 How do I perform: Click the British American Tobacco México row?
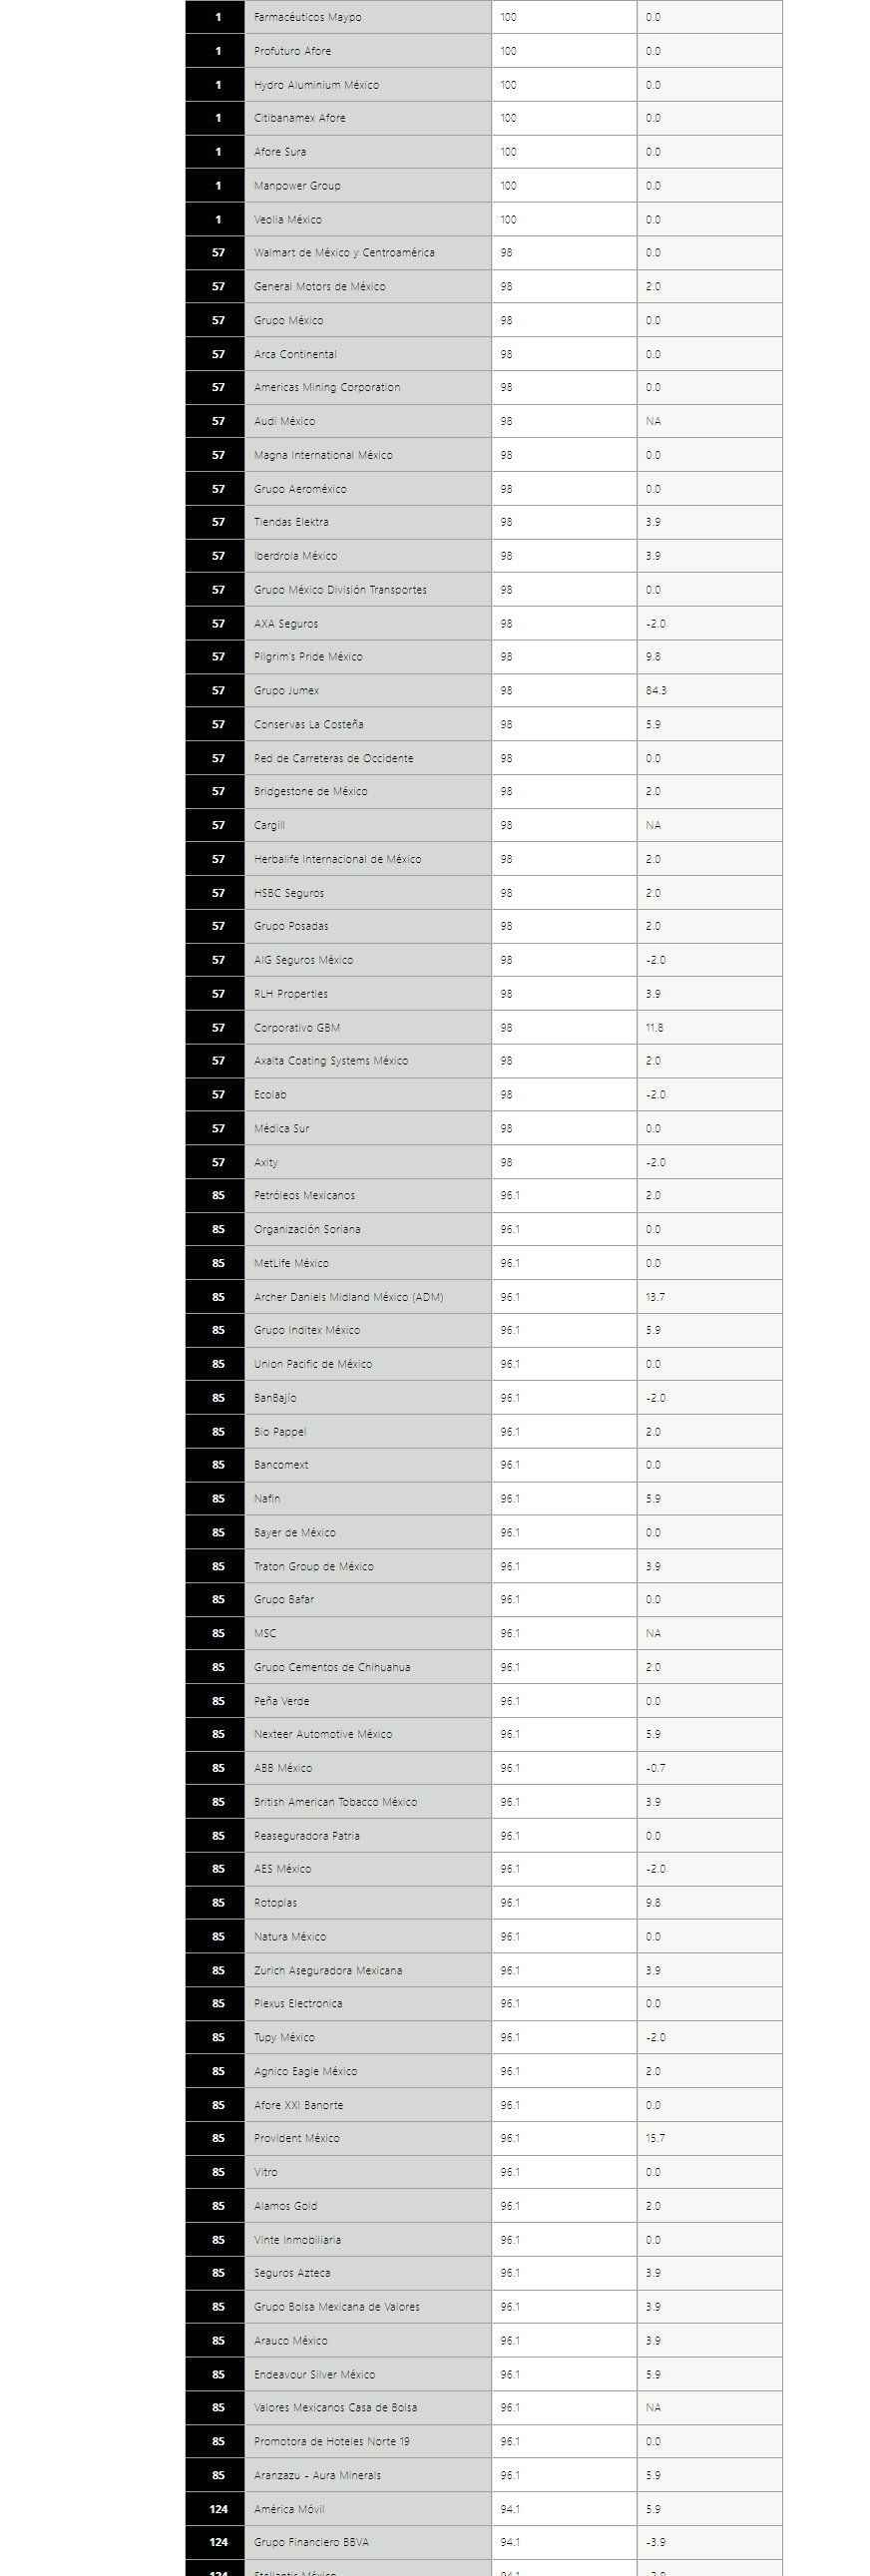pyautogui.click(x=483, y=1802)
